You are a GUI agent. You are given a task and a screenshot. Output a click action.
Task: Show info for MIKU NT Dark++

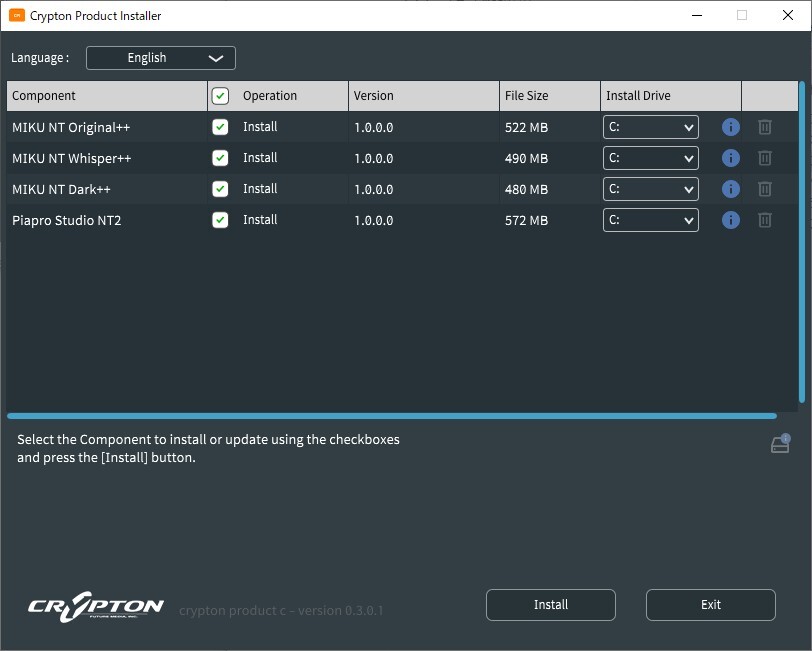pos(730,189)
